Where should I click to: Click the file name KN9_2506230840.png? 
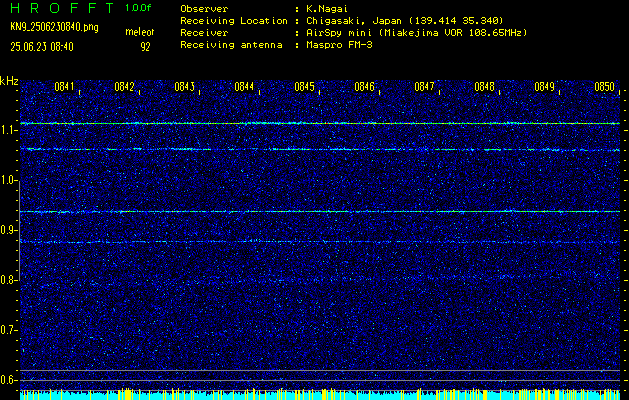(54, 28)
